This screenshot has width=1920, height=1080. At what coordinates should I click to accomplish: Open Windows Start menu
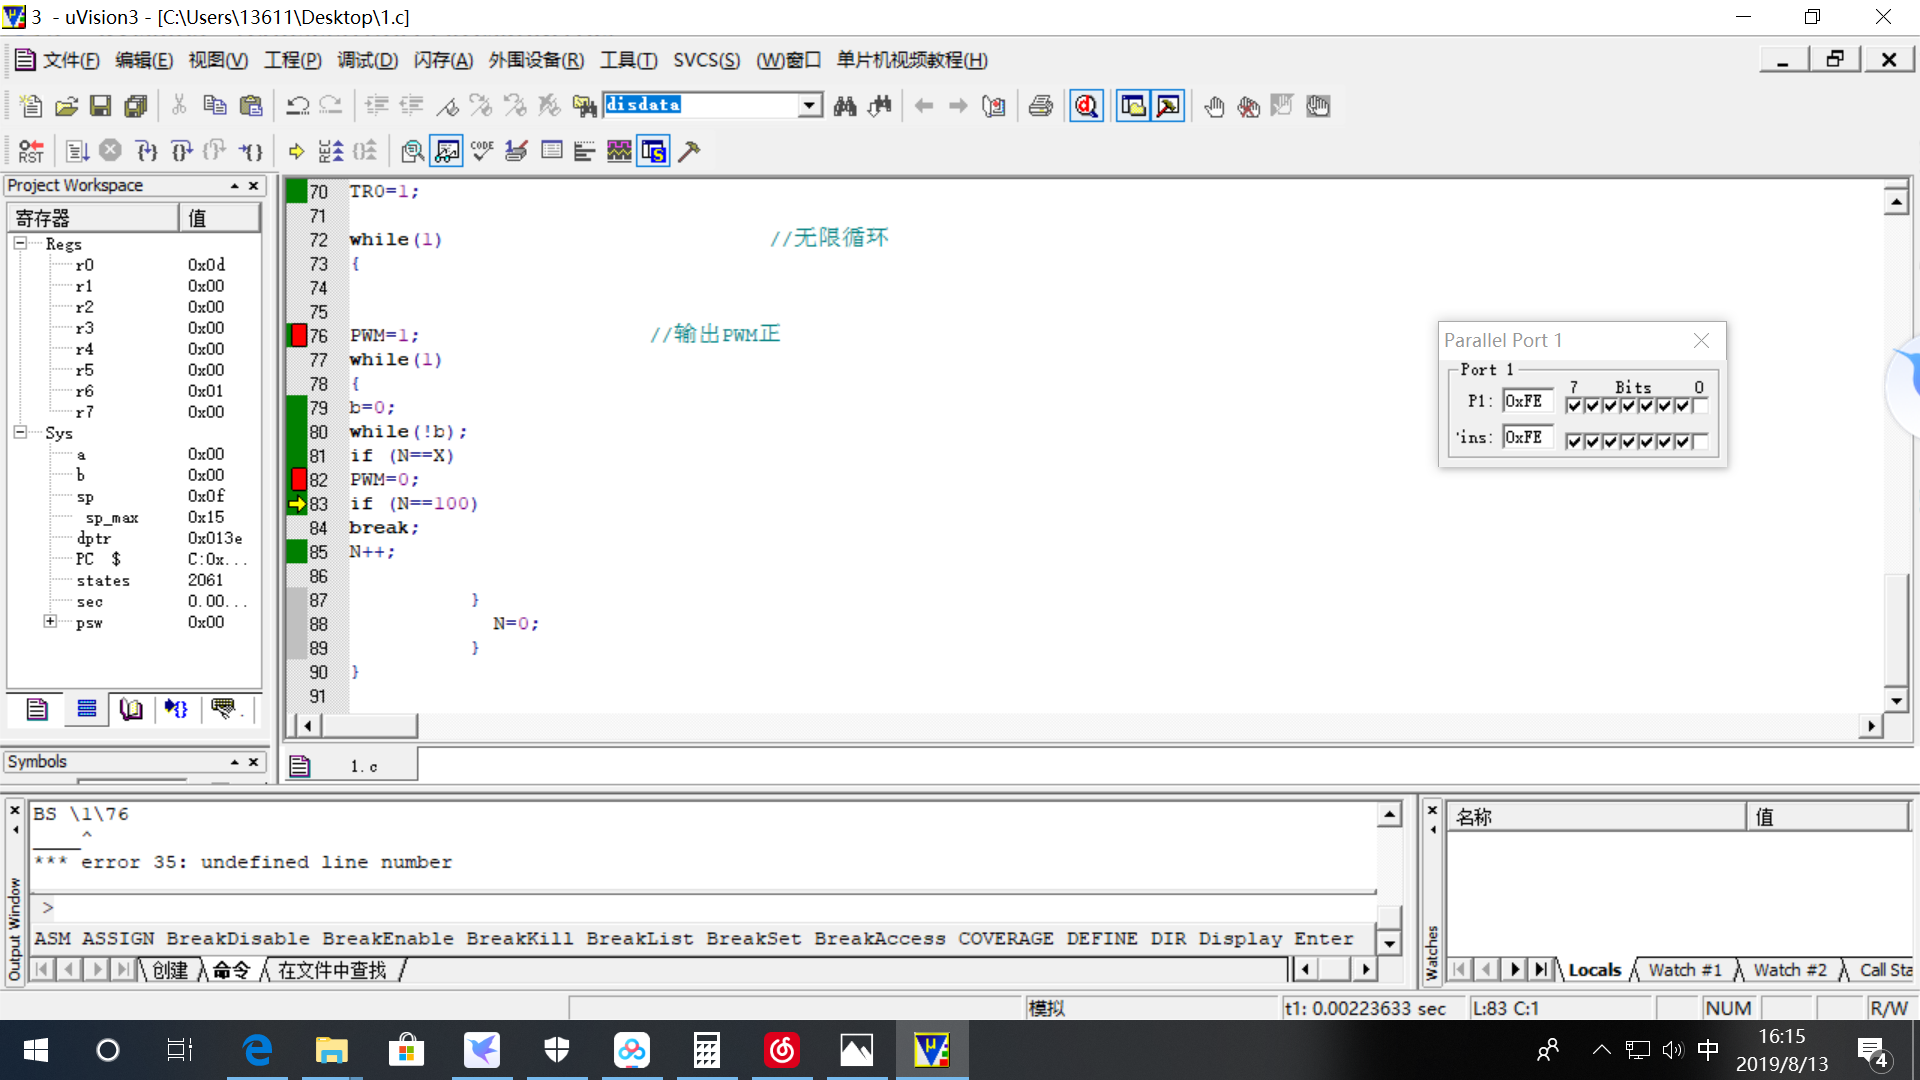(x=36, y=1050)
